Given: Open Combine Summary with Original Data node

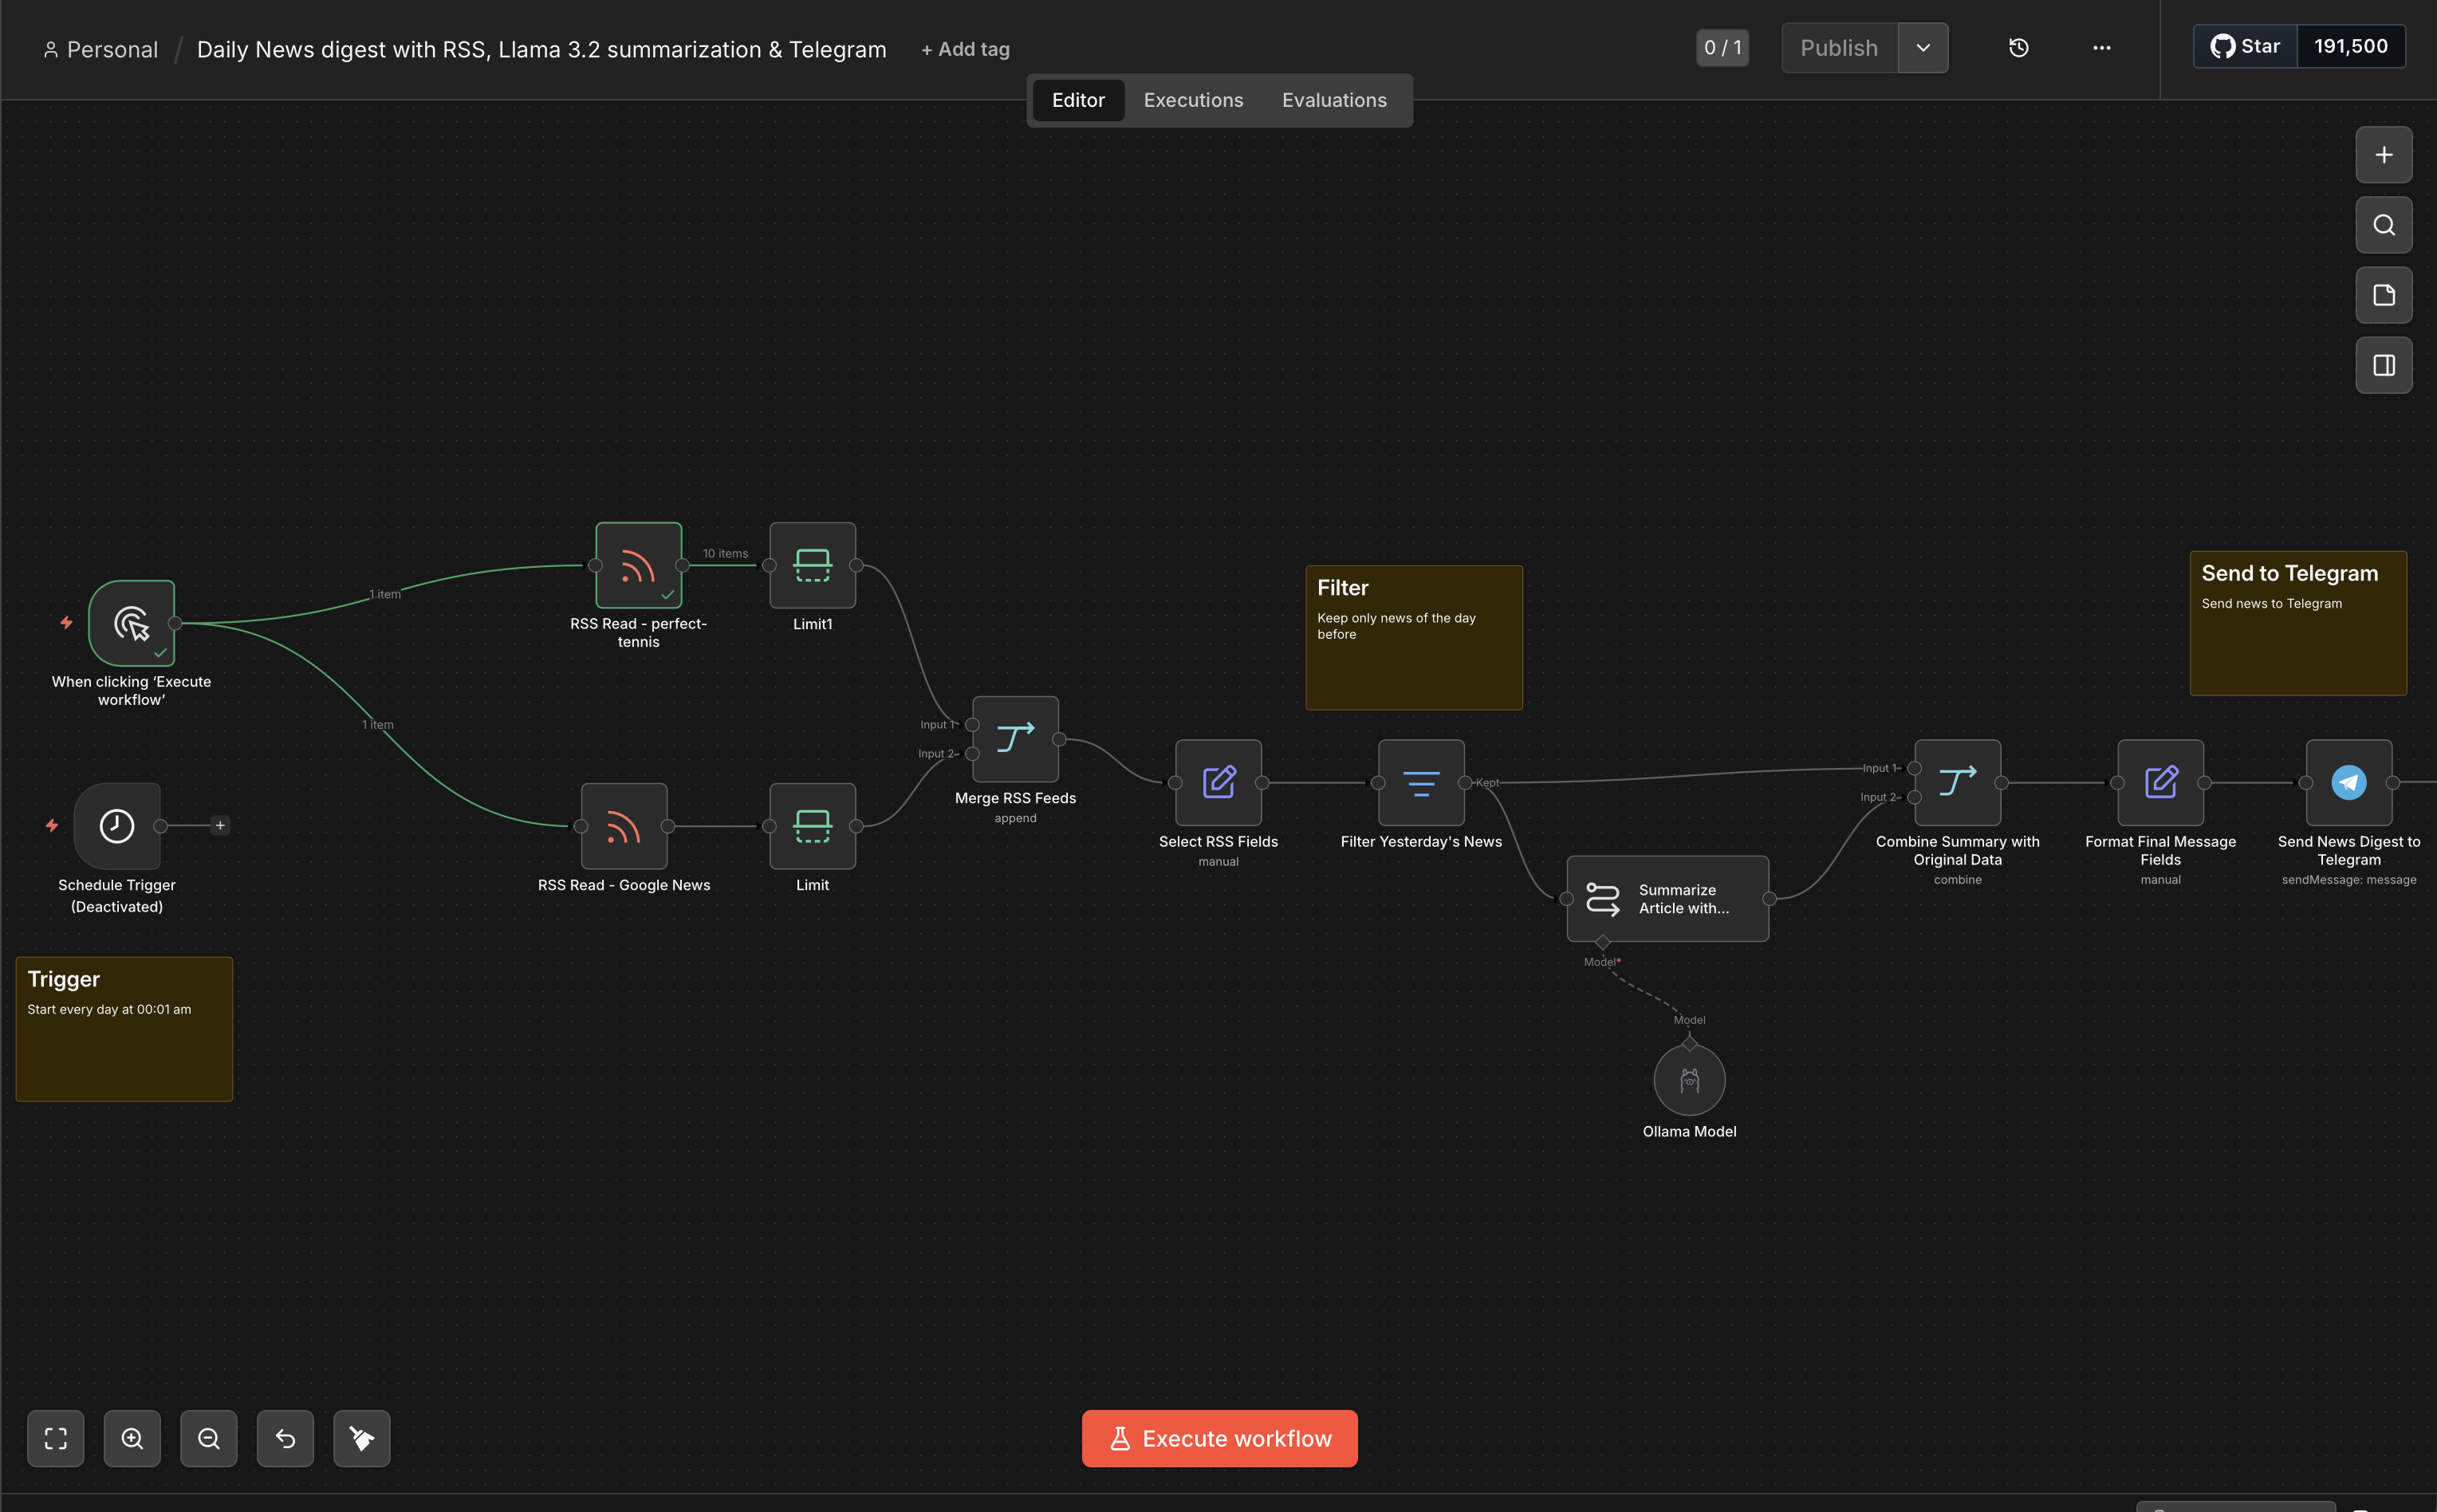Looking at the screenshot, I should tap(1957, 782).
